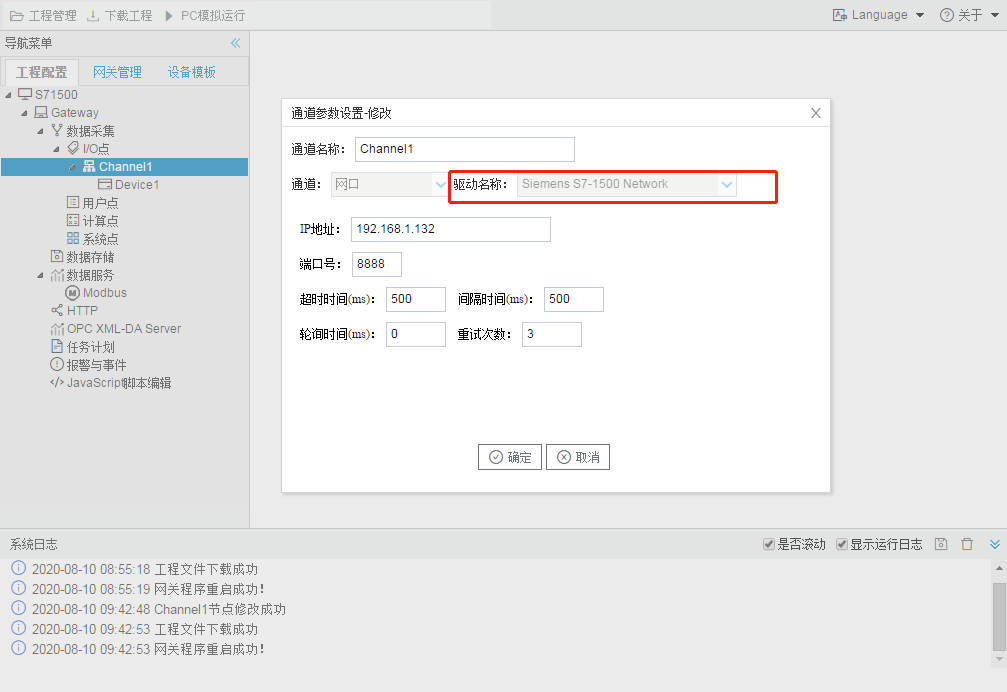Open the 关于 help menu
The image size is (1007, 692).
pos(969,15)
